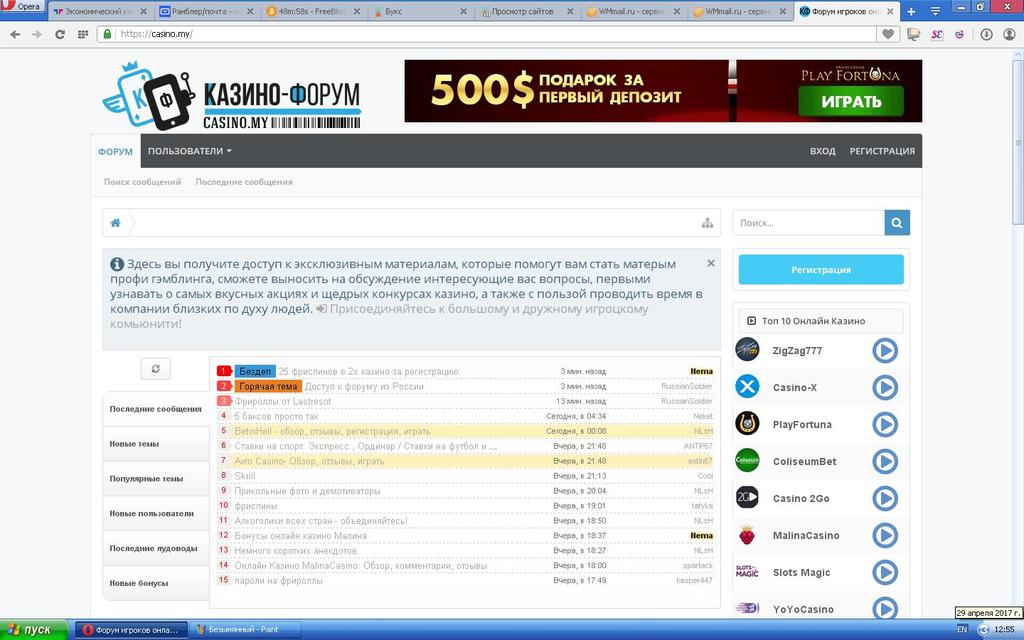Open Поиск сообщений link
1024x640 pixels.
pyautogui.click(x=142, y=182)
